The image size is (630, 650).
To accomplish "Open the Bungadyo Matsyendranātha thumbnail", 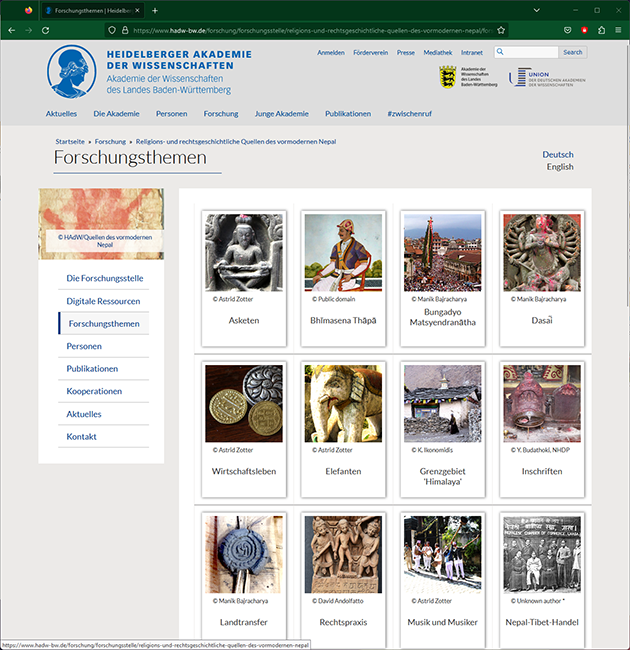I will click(x=443, y=252).
